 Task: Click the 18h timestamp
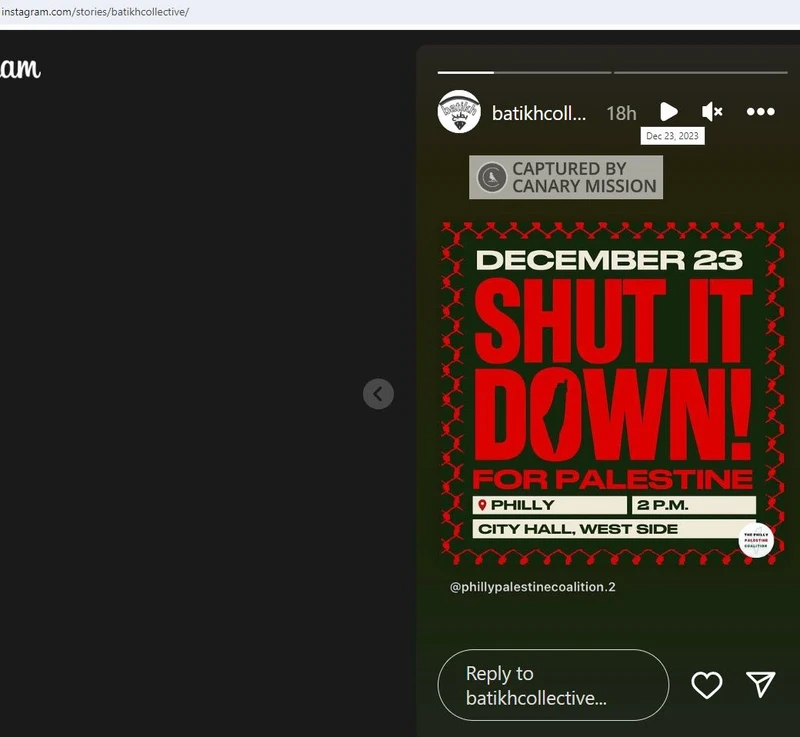point(621,113)
